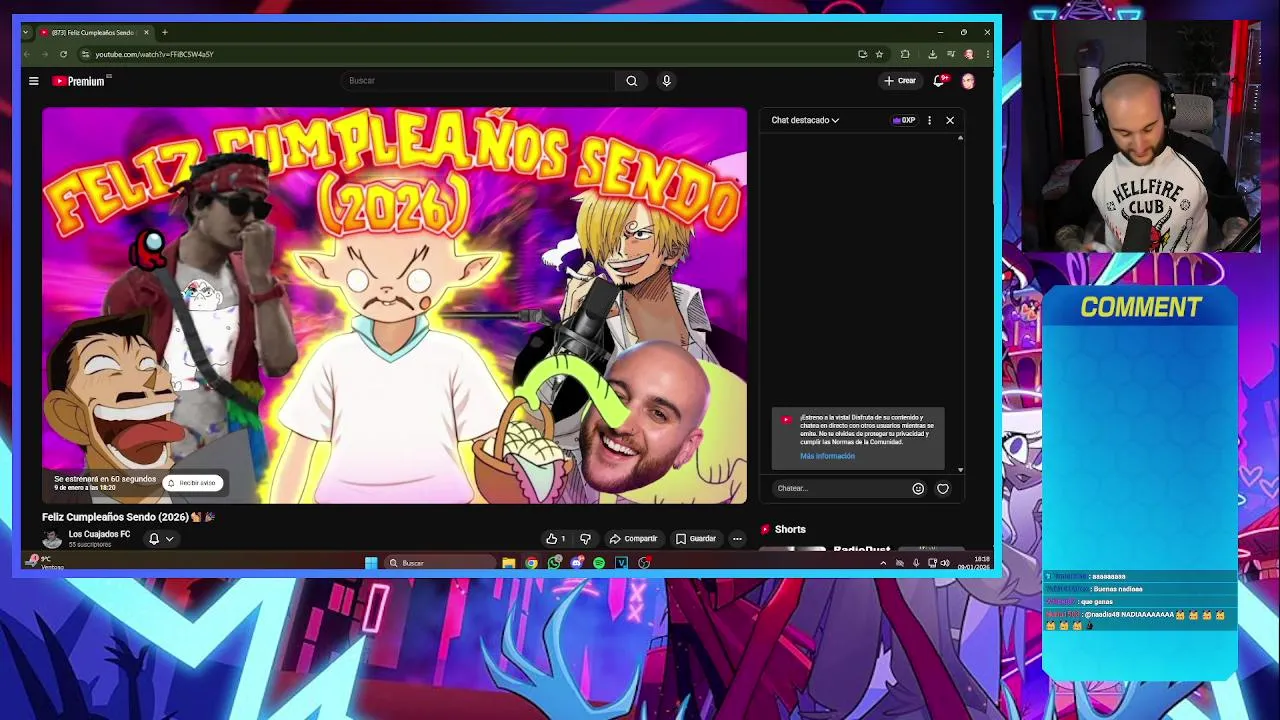Start voice search with the microphone icon
Image resolution: width=1280 pixels, height=720 pixels.
tap(666, 81)
